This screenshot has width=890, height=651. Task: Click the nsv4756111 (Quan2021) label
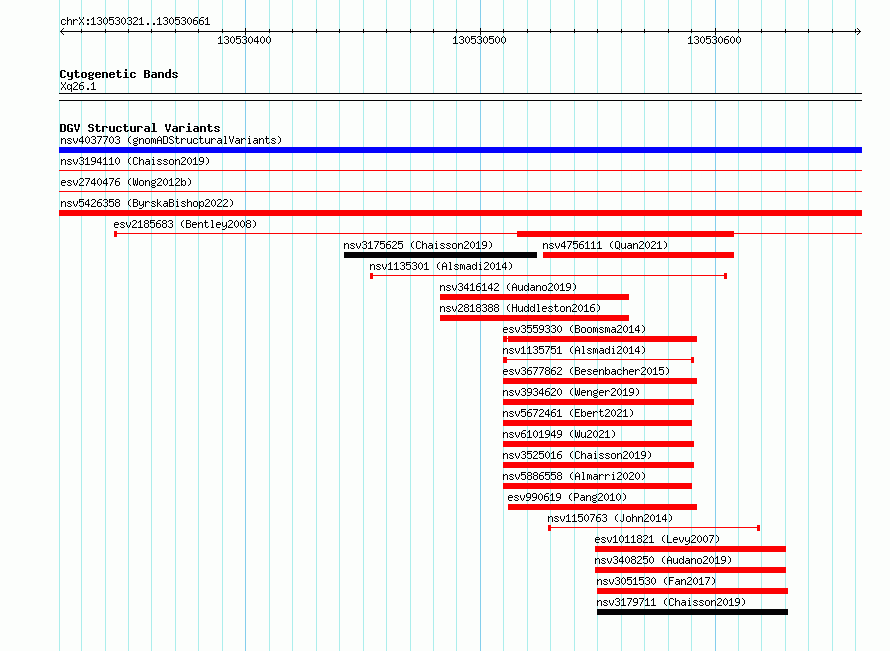click(x=605, y=245)
